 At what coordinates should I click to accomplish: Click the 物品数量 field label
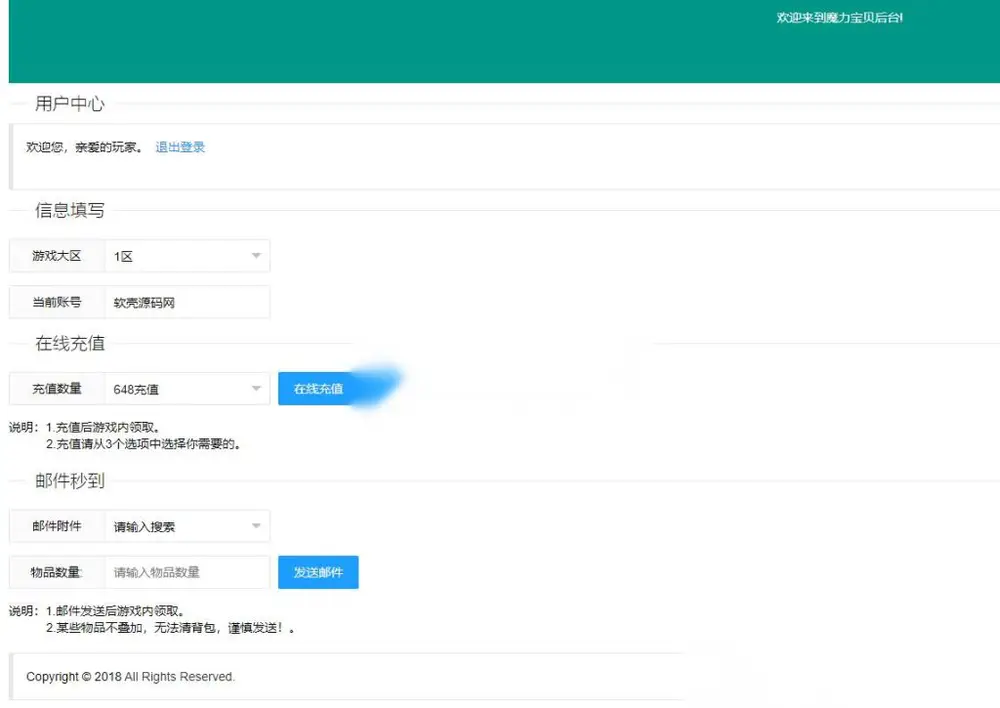(57, 573)
